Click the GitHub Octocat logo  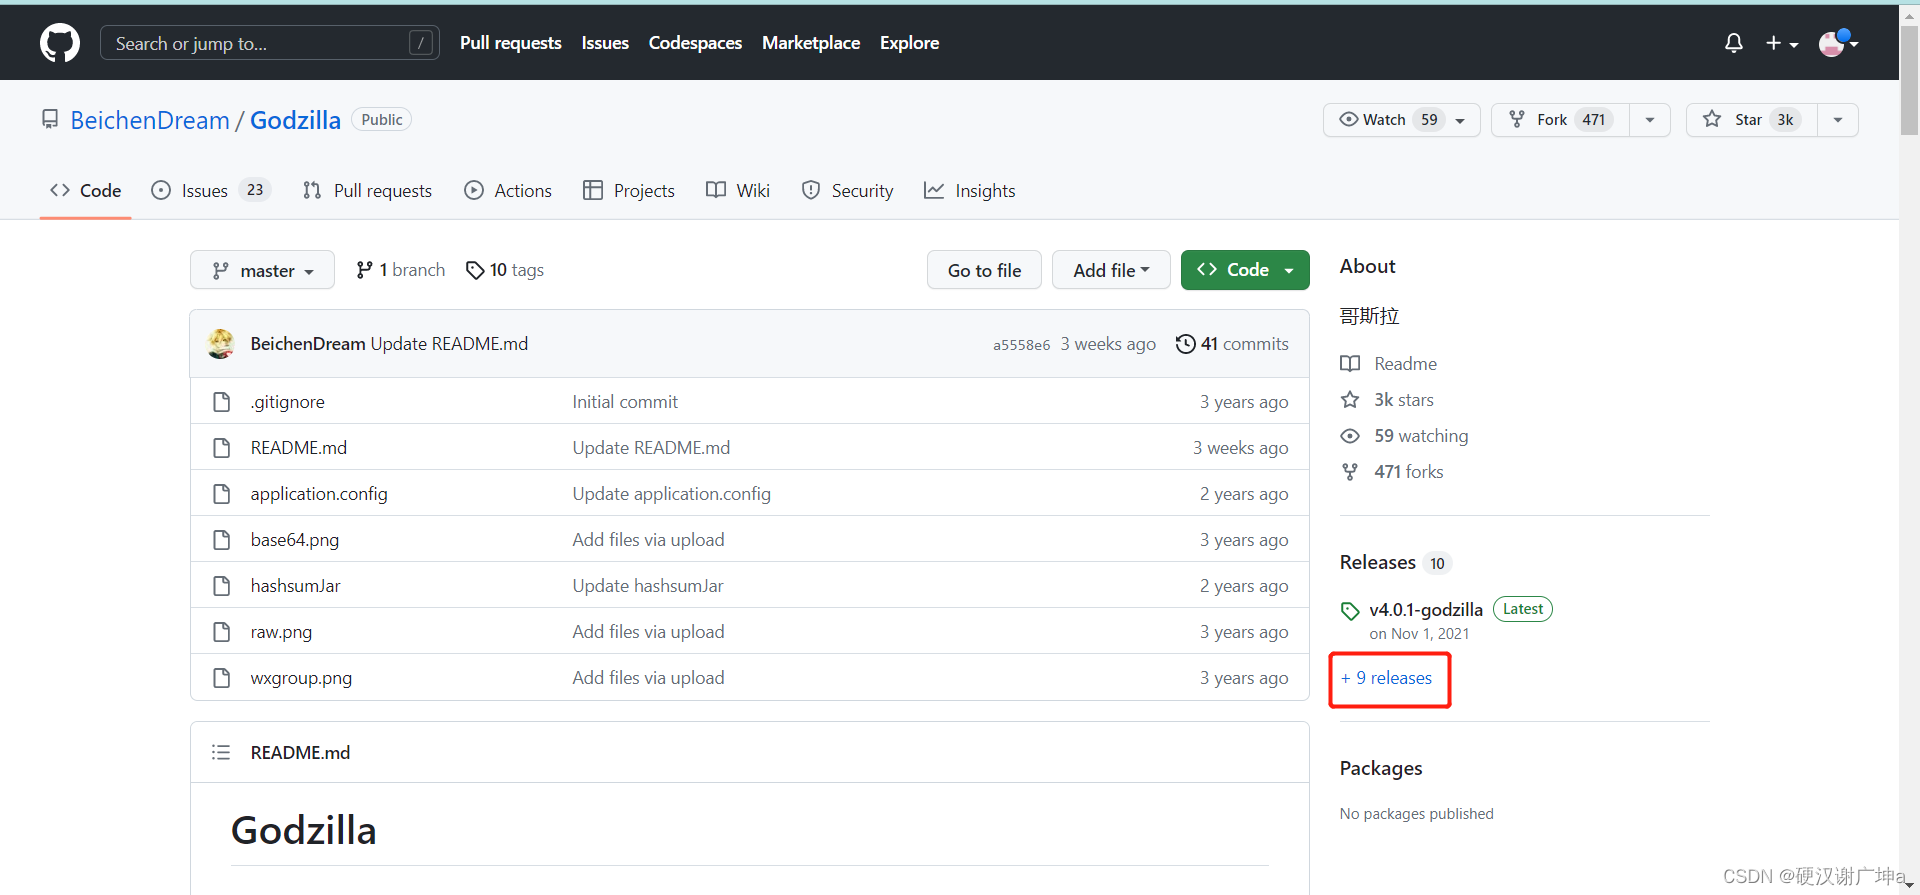[x=60, y=43]
